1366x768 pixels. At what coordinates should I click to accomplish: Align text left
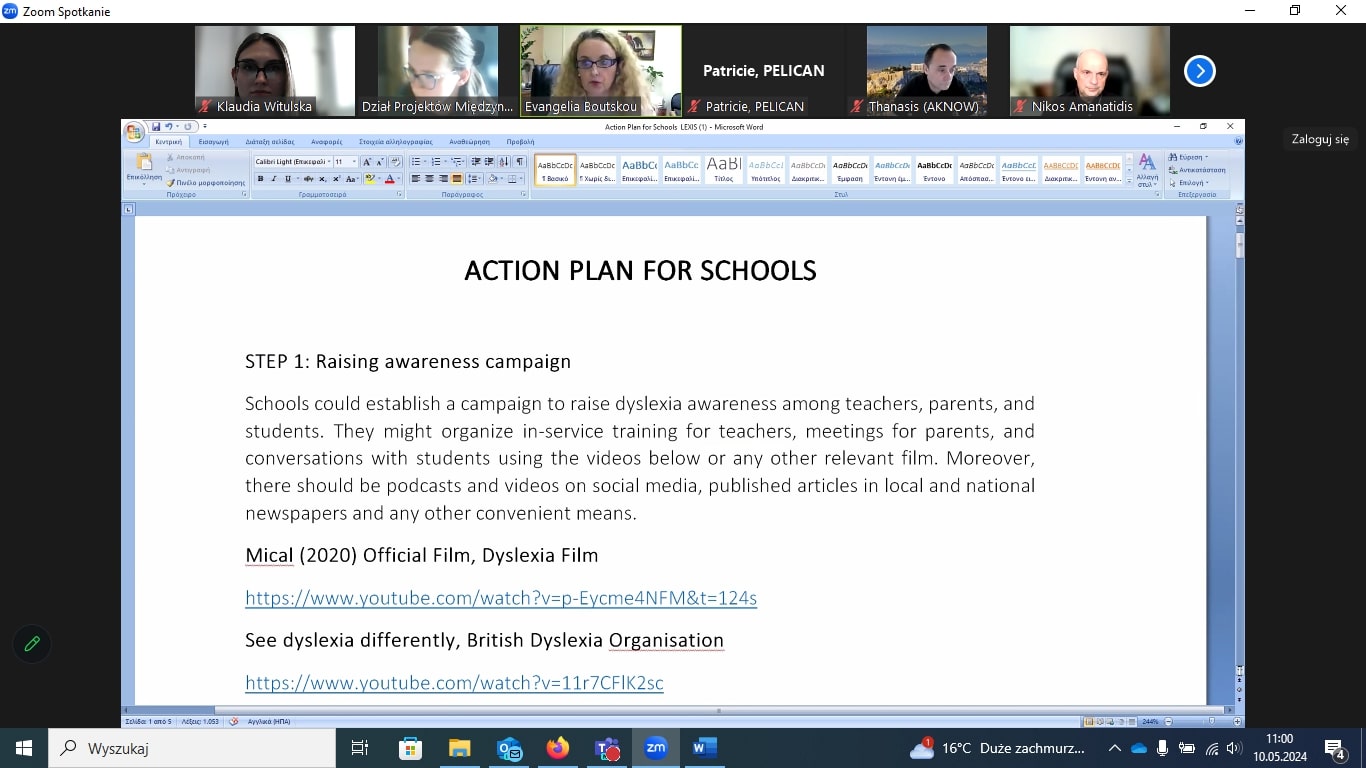pyautogui.click(x=415, y=179)
